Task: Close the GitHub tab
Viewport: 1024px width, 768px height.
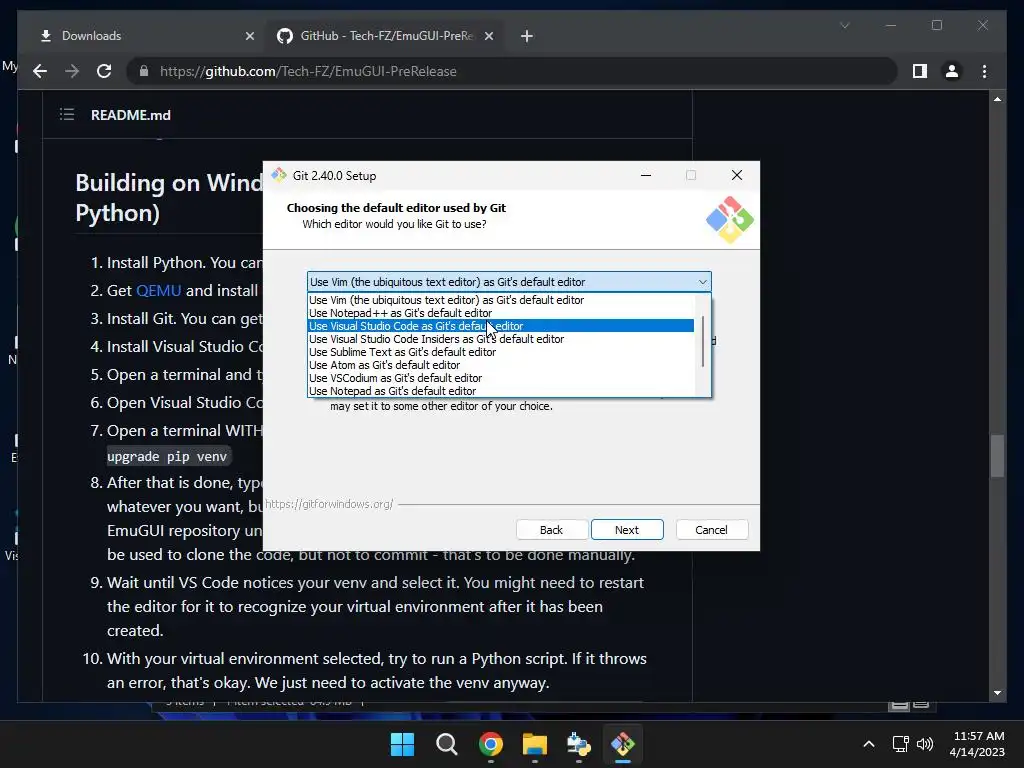Action: click(489, 36)
